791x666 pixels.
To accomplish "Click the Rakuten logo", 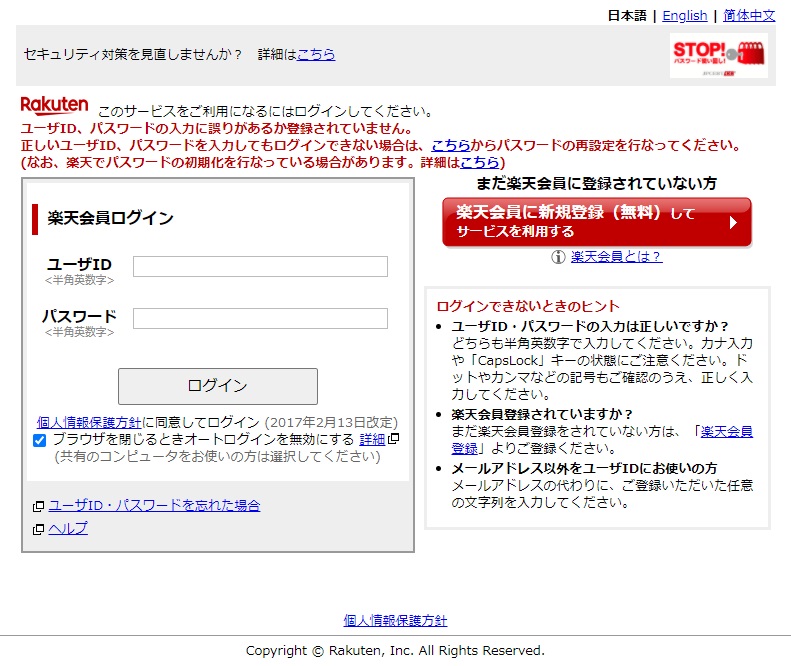I will (54, 105).
